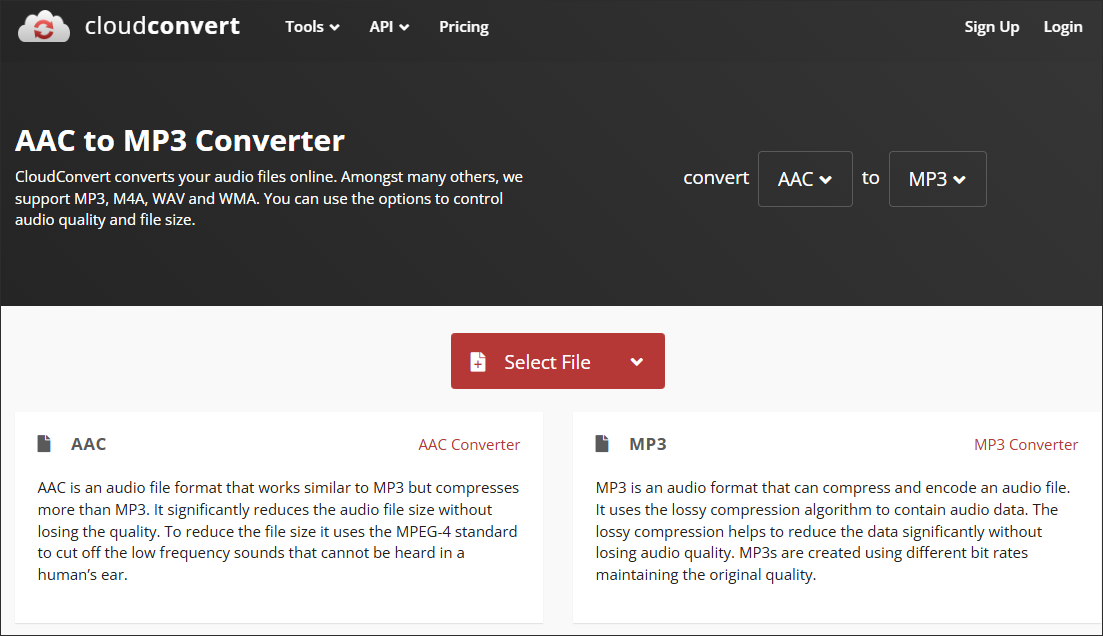This screenshot has width=1103, height=636.
Task: Click the Login link
Action: 1063,27
